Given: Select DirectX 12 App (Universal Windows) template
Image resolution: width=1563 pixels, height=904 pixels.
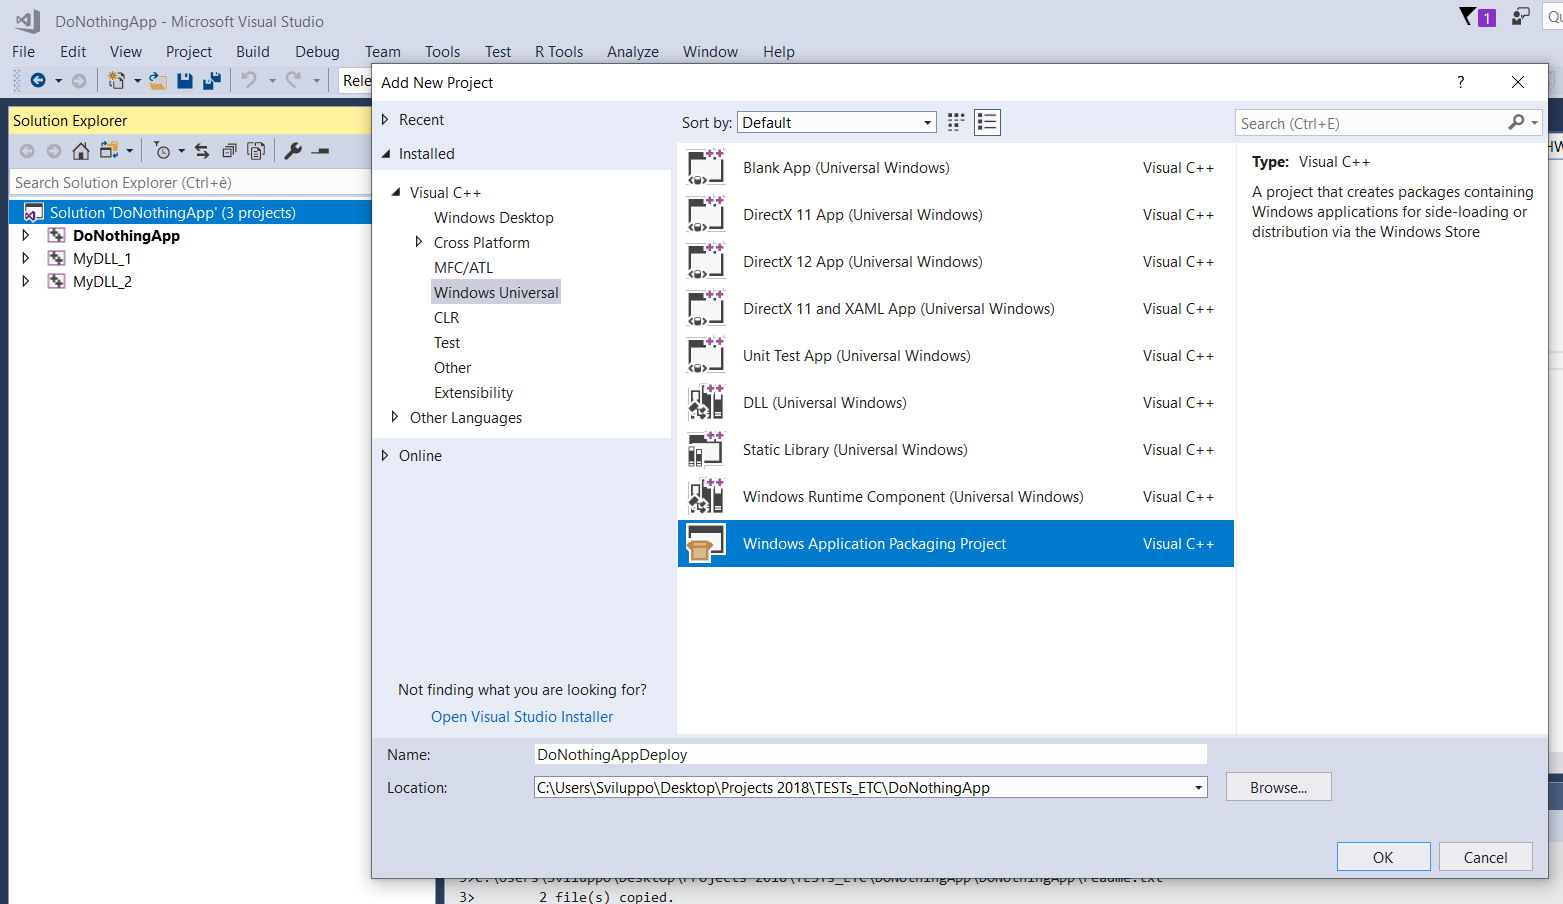Looking at the screenshot, I should tap(956, 261).
